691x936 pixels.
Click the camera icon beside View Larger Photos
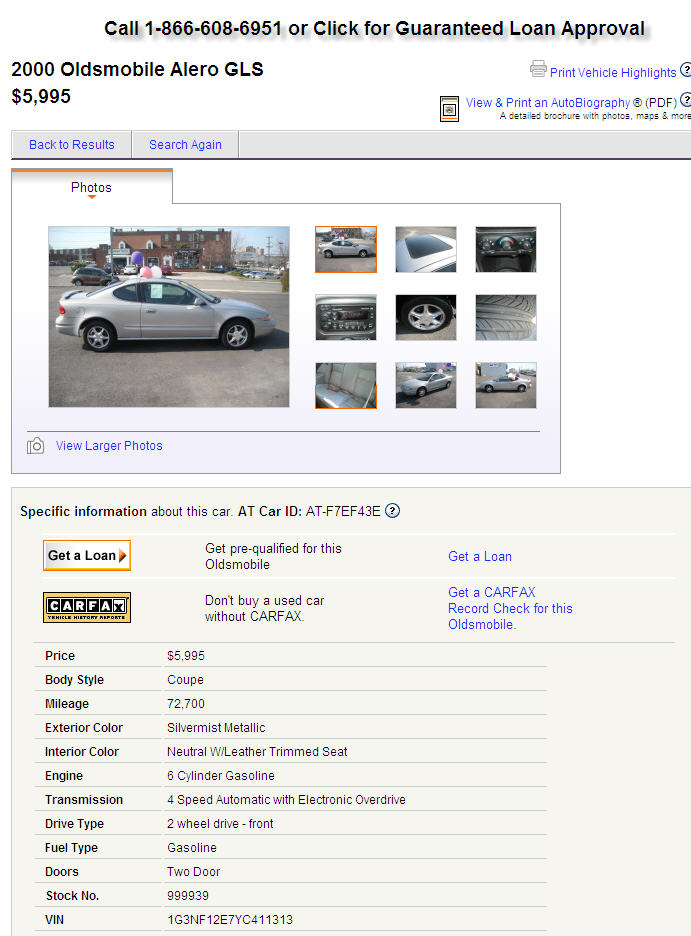coord(35,446)
